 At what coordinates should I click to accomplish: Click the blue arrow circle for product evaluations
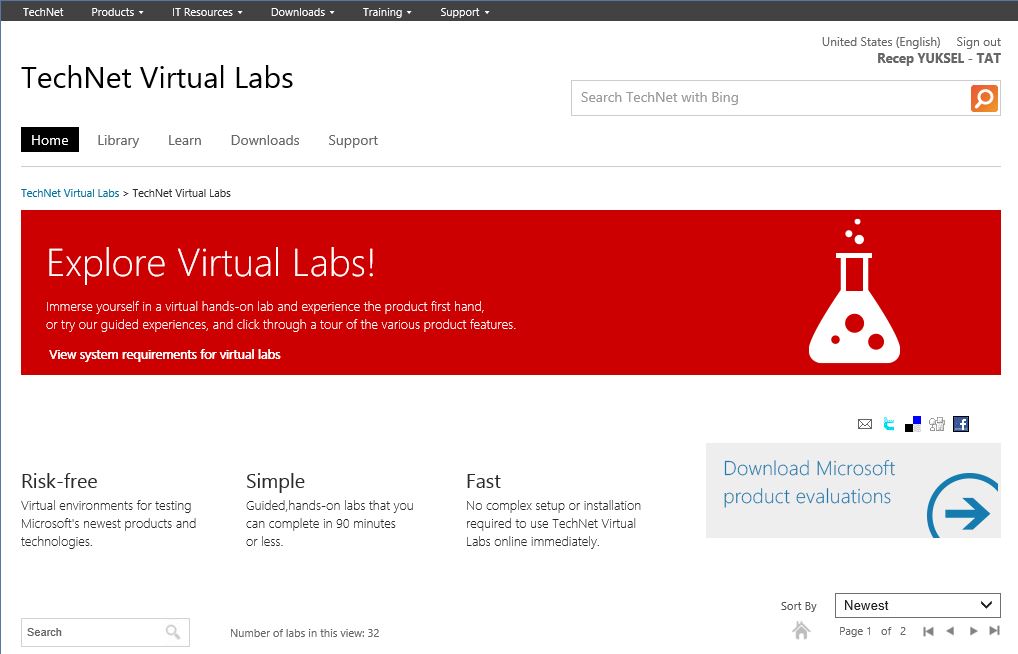[x=963, y=506]
